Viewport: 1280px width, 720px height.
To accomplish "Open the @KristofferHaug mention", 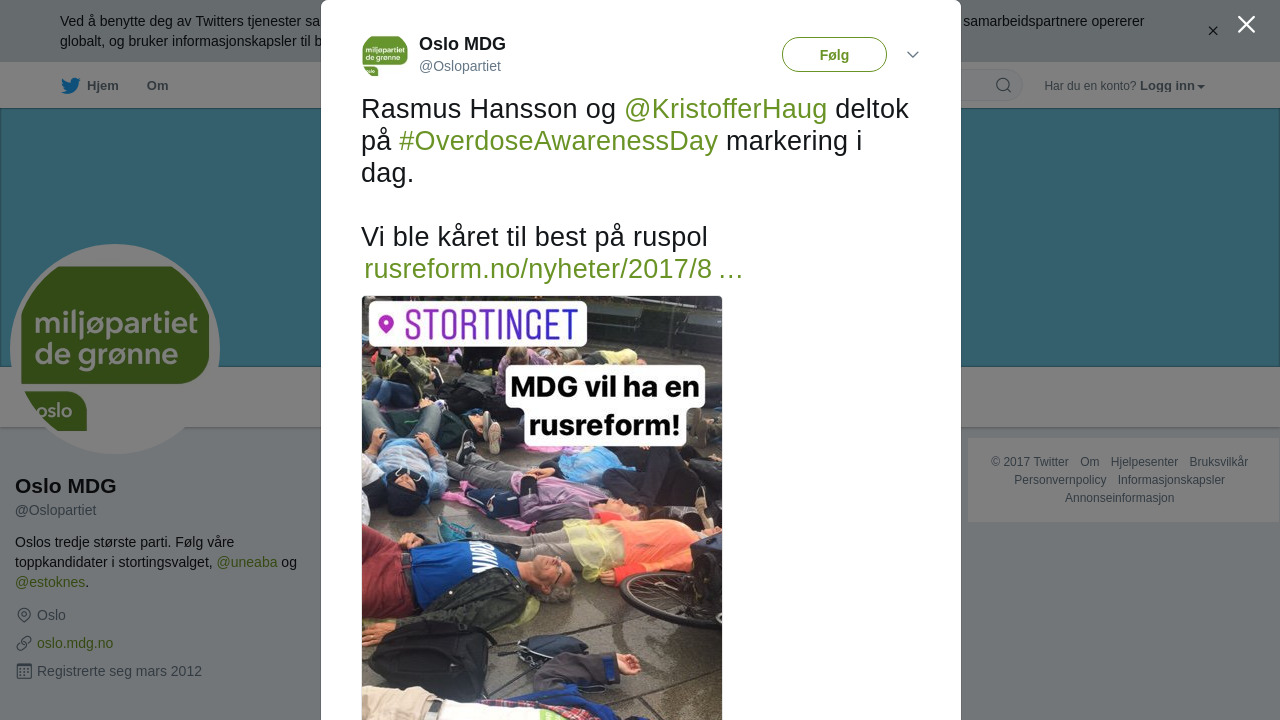I will coord(725,109).
